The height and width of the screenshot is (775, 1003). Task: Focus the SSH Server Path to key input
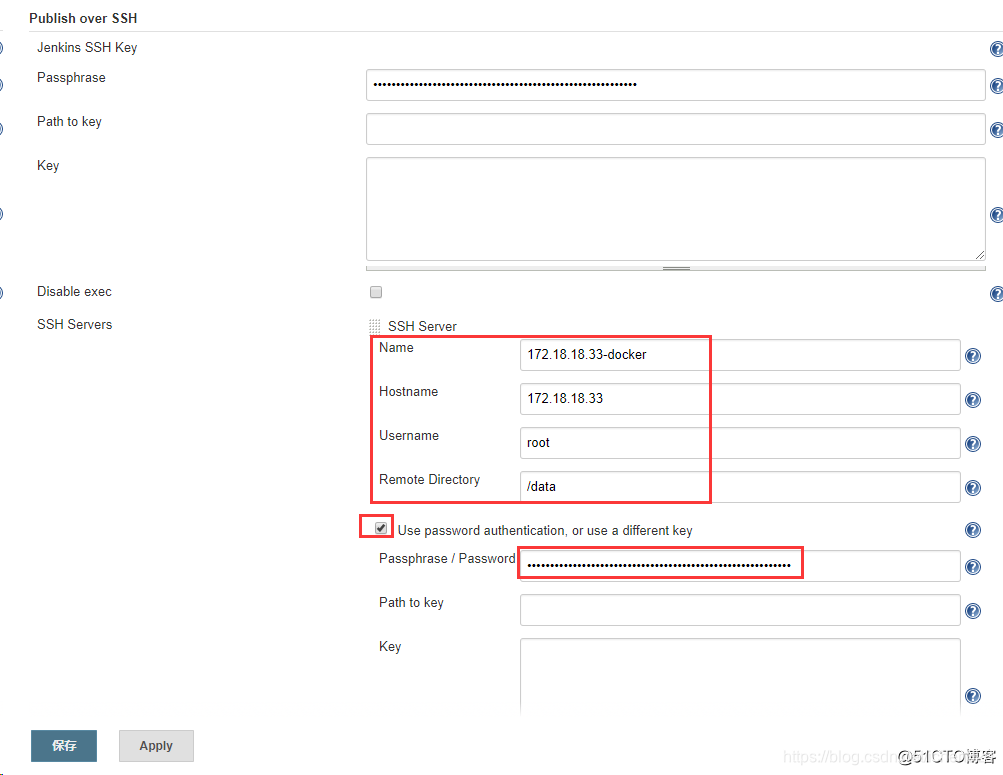point(740,610)
